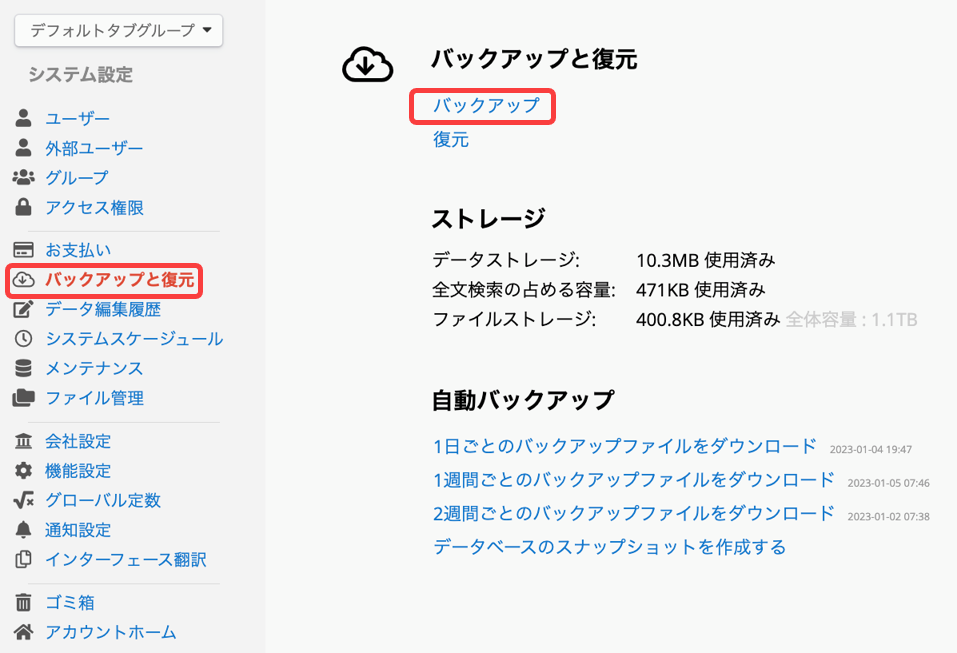Click the アクセス権限 lock icon
The width and height of the screenshot is (957, 653).
[24, 208]
